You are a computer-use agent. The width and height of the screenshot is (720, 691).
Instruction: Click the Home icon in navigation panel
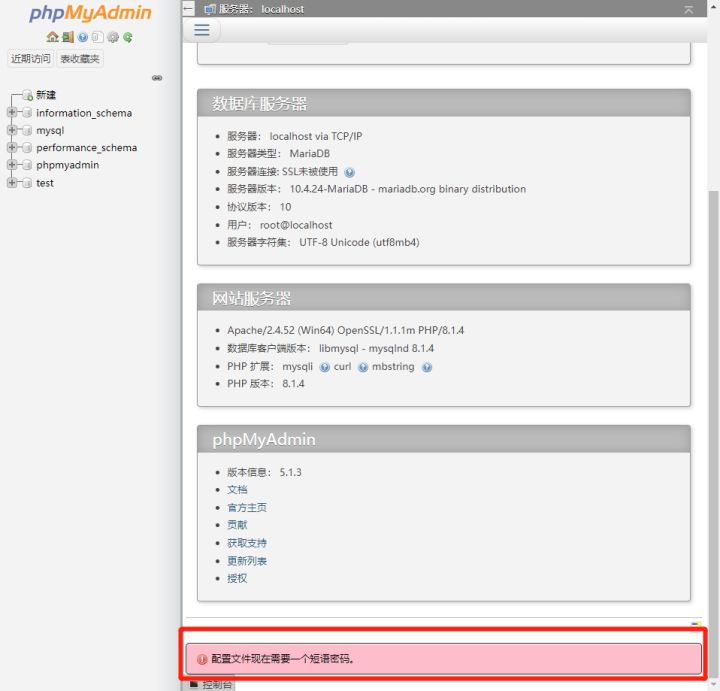[x=52, y=37]
